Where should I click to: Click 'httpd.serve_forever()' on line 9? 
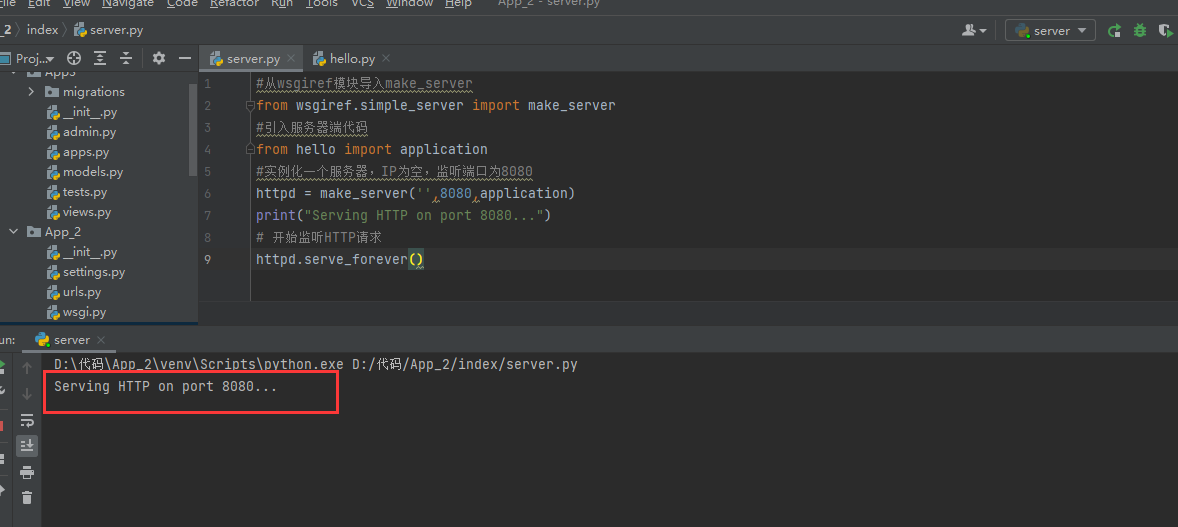coord(340,259)
